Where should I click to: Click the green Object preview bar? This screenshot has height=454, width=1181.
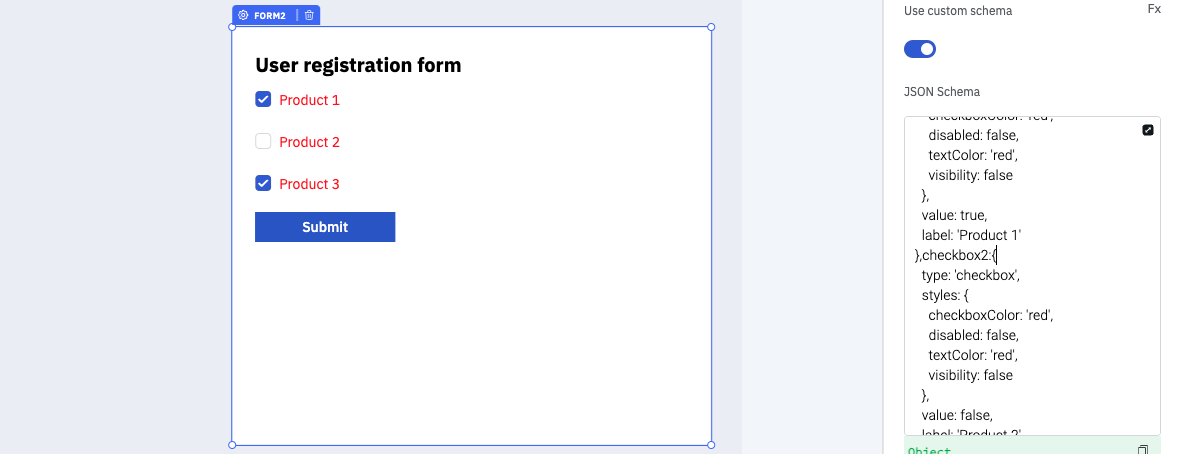click(1020, 449)
